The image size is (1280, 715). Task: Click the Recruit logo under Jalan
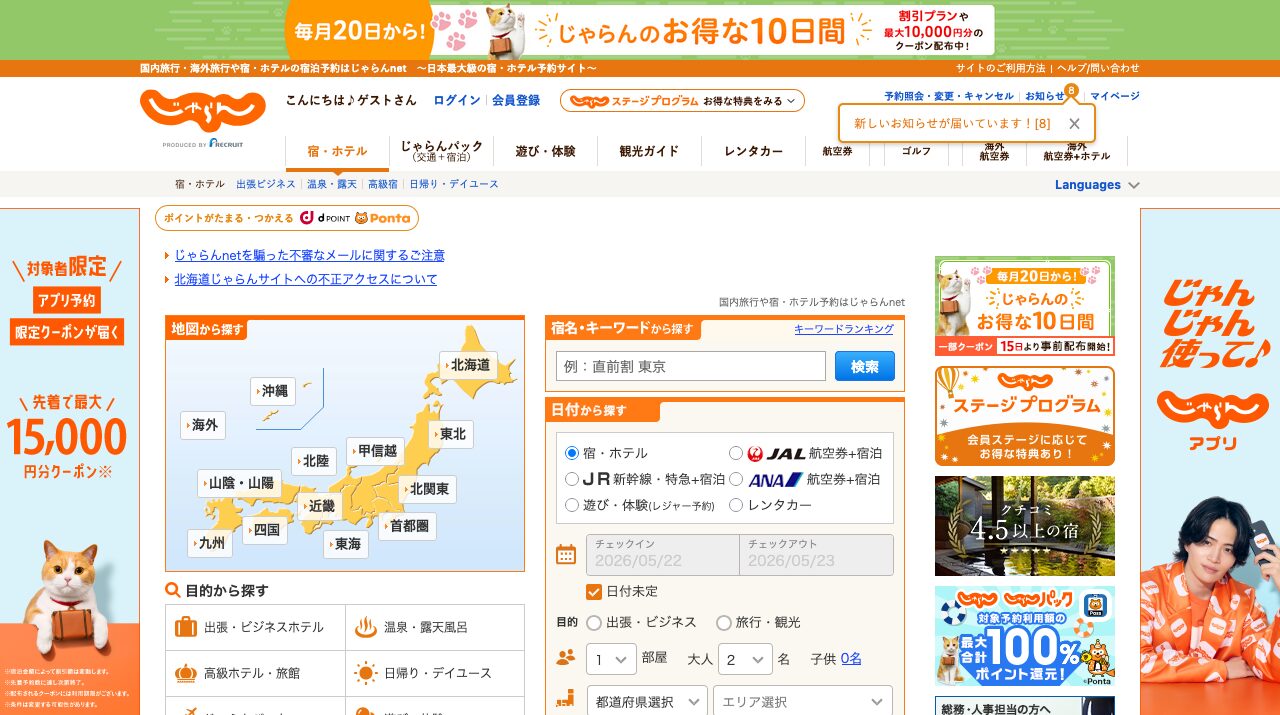click(226, 143)
